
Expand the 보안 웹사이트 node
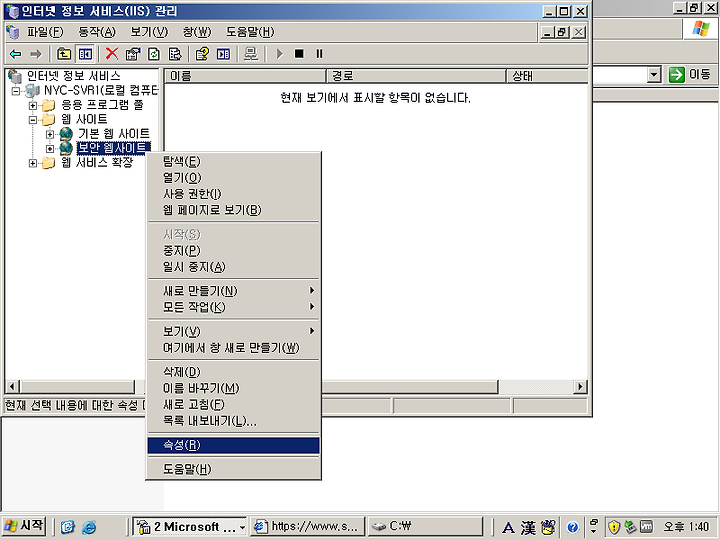(50, 148)
